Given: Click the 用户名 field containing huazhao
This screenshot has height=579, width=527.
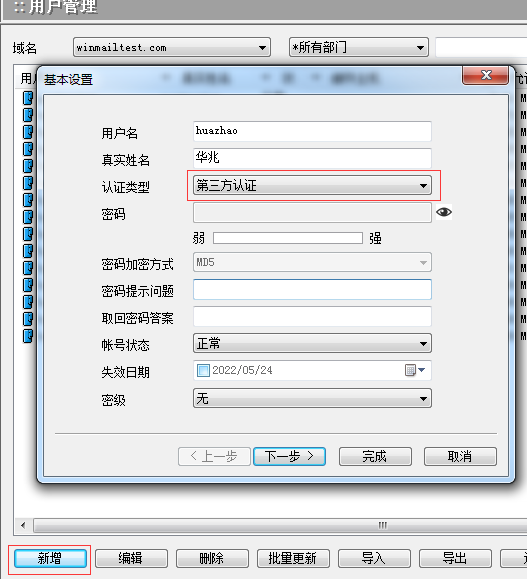Looking at the screenshot, I should tap(312, 131).
